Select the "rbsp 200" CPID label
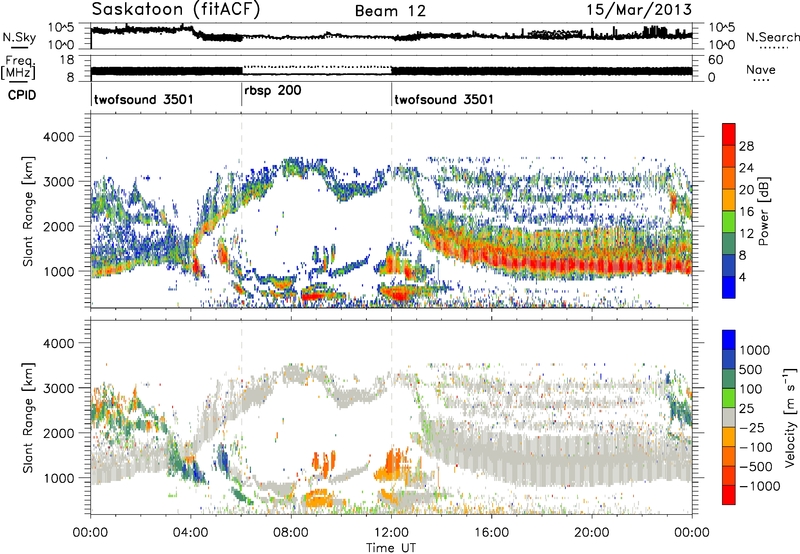The image size is (800, 554). [x=272, y=91]
